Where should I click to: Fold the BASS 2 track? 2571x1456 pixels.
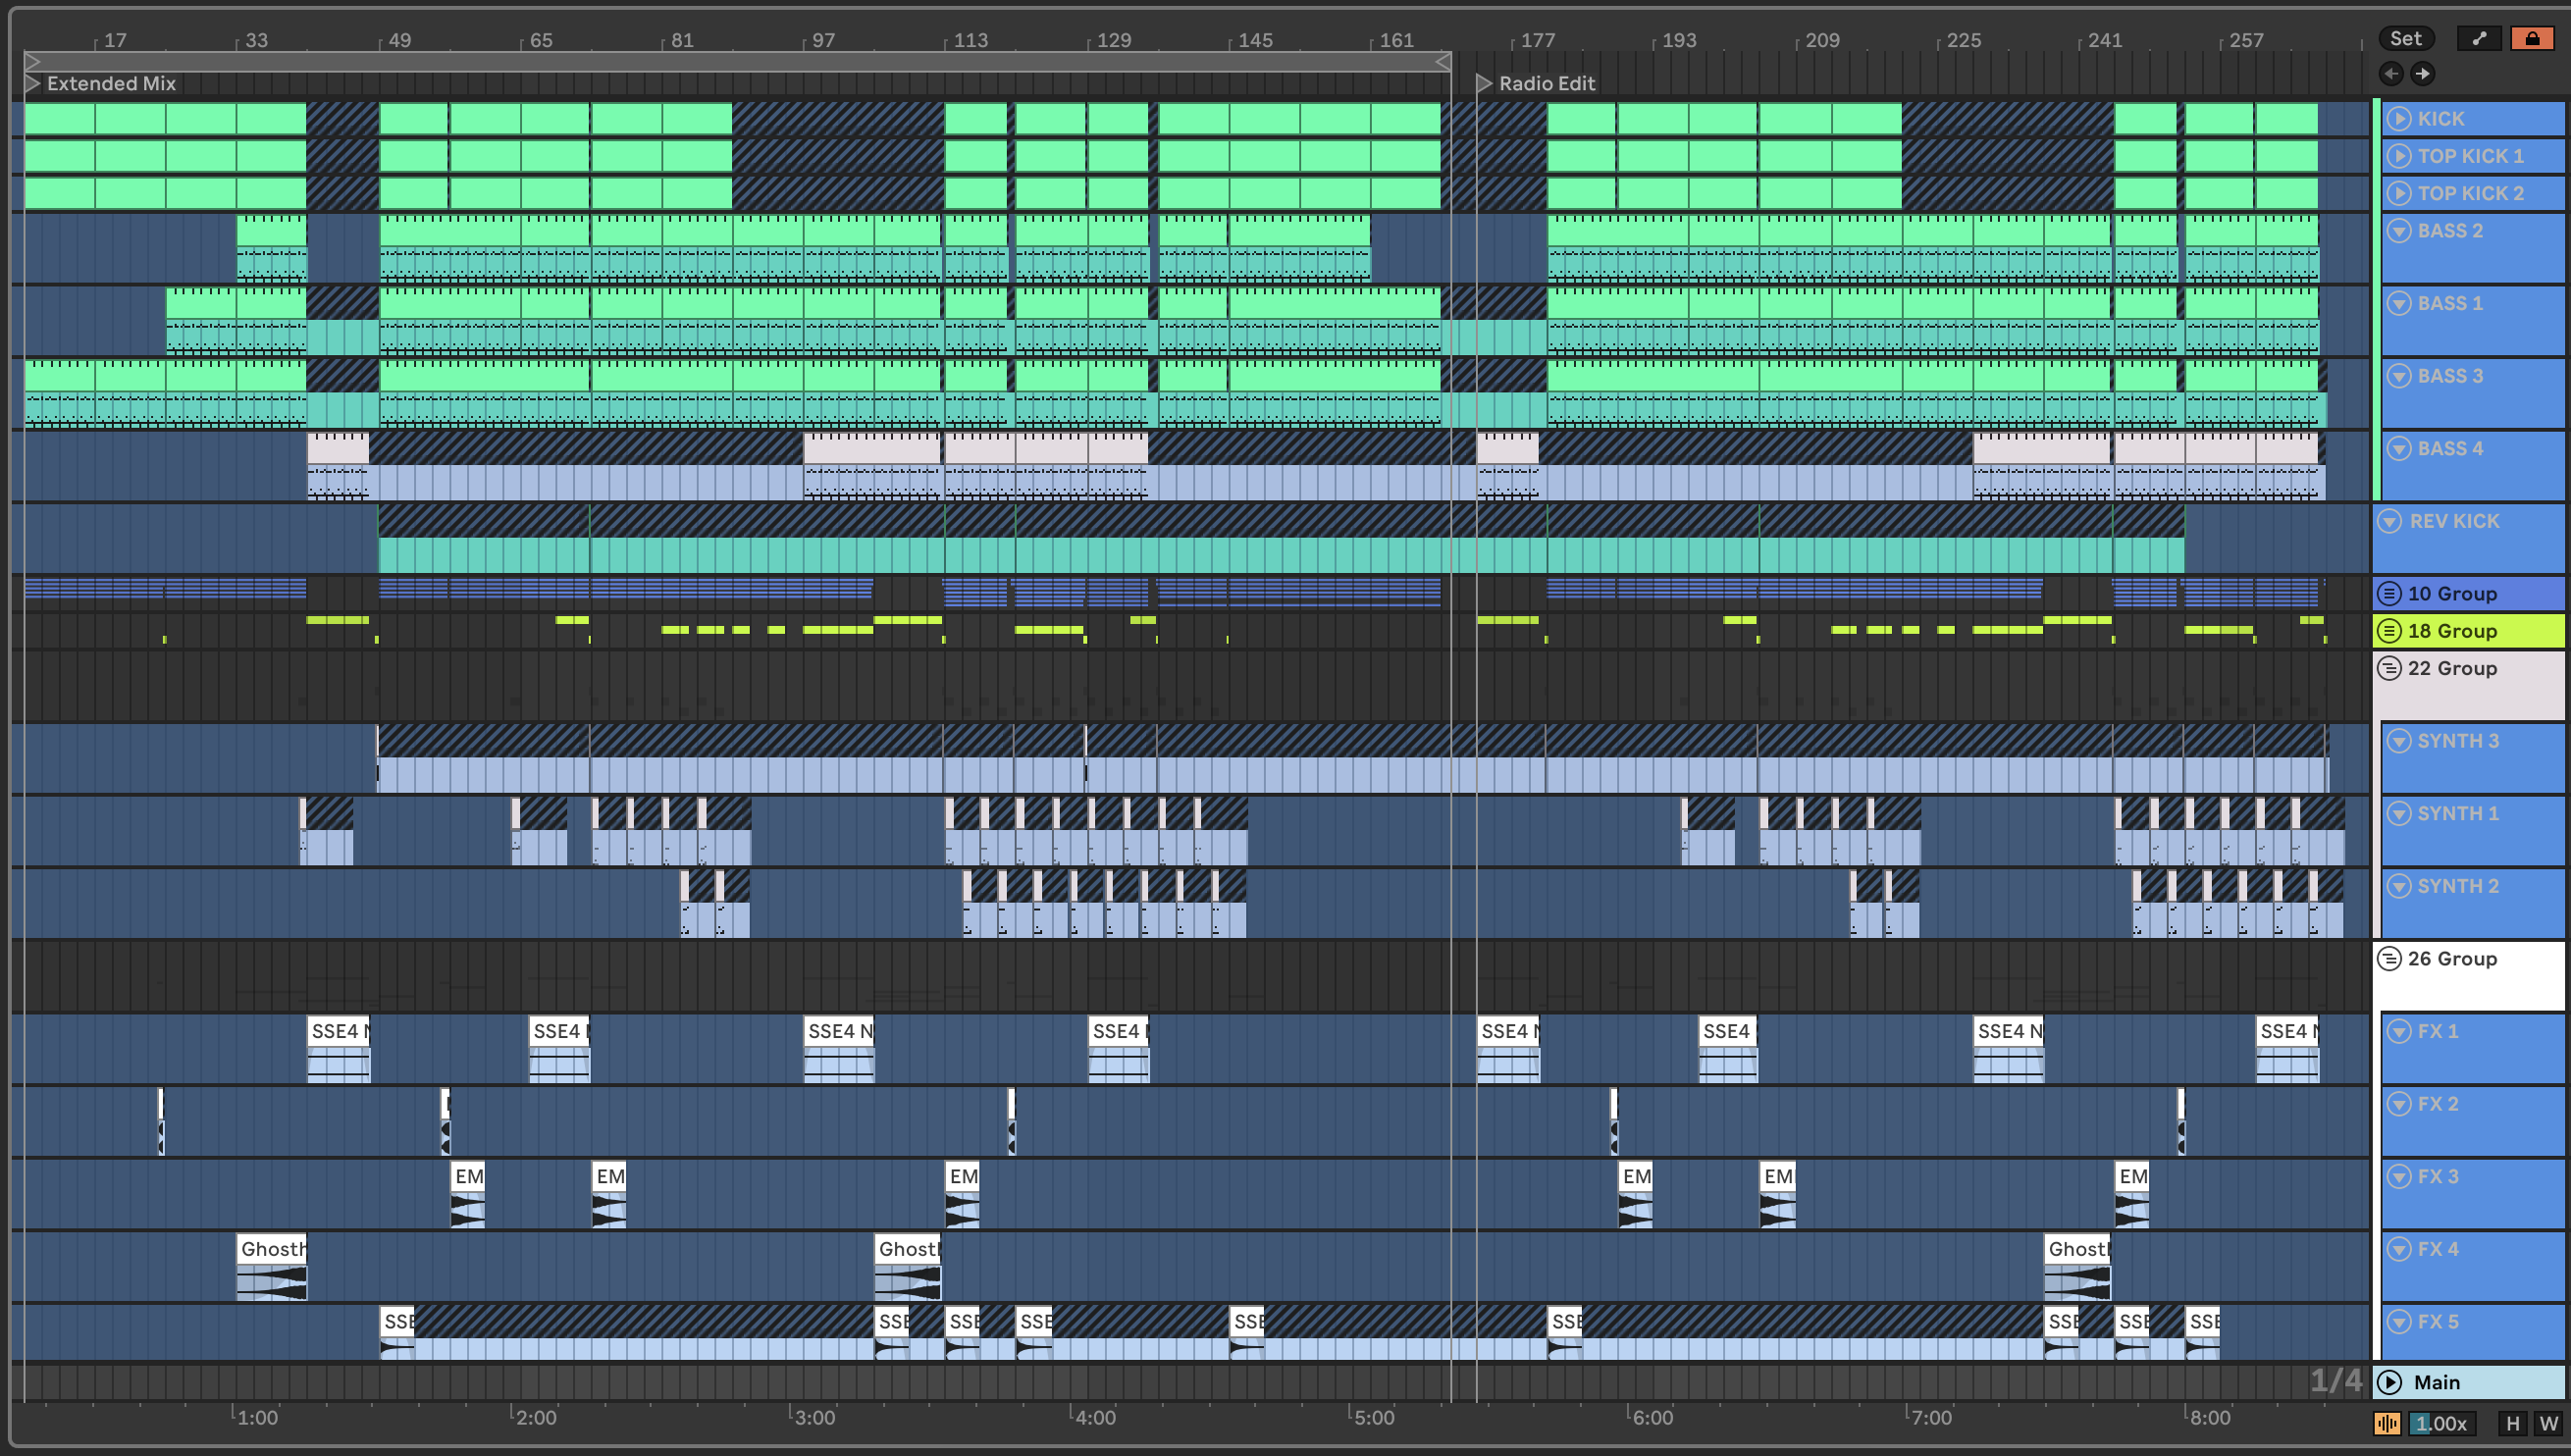pyautogui.click(x=2399, y=231)
